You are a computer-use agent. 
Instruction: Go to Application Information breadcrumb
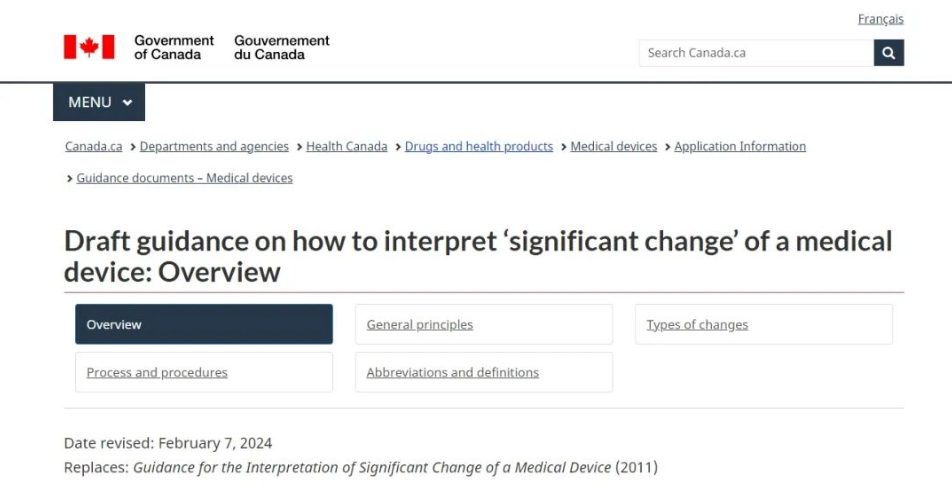coord(739,146)
